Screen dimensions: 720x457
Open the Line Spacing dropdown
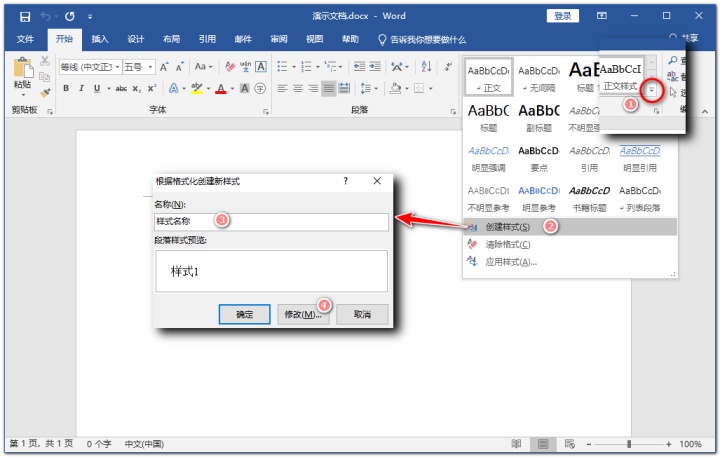pyautogui.click(x=369, y=88)
